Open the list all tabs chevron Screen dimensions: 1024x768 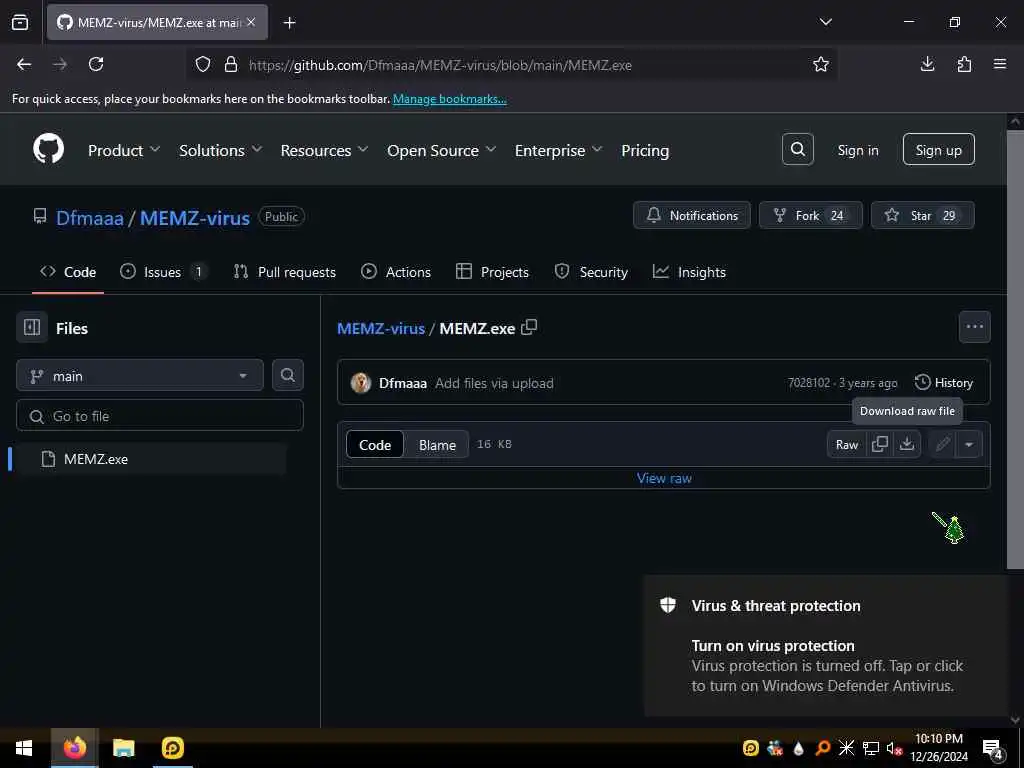tap(825, 22)
